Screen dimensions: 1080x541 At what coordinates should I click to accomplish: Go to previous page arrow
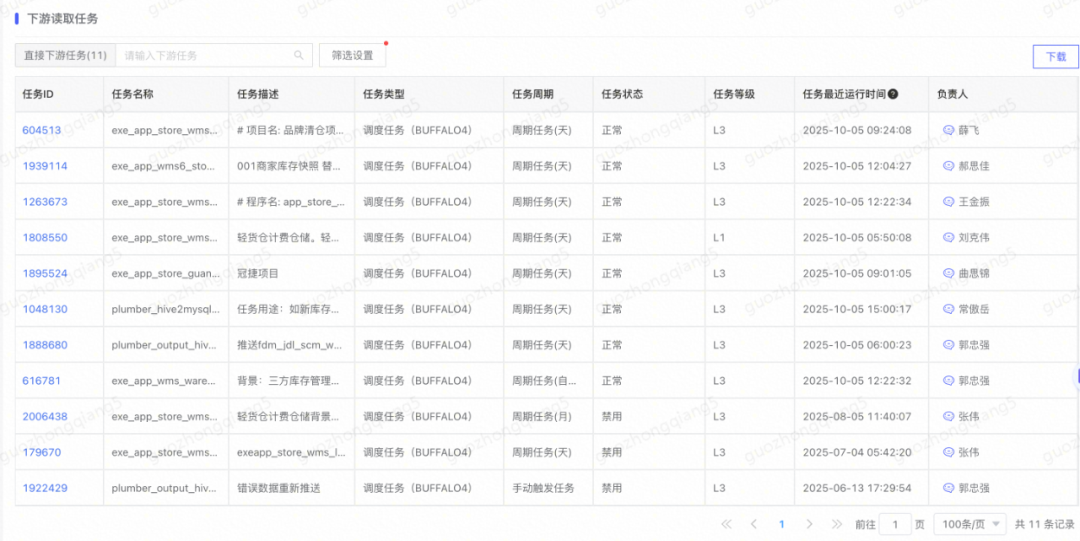754,524
